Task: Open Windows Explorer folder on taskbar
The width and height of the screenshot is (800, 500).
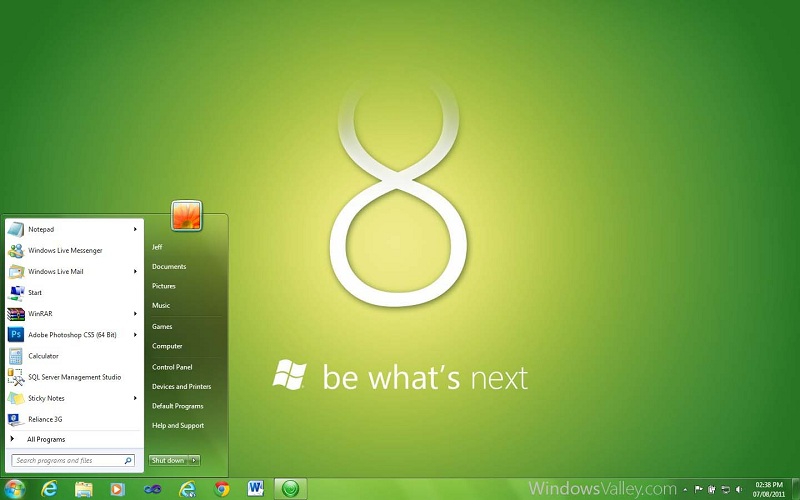Action: point(84,489)
